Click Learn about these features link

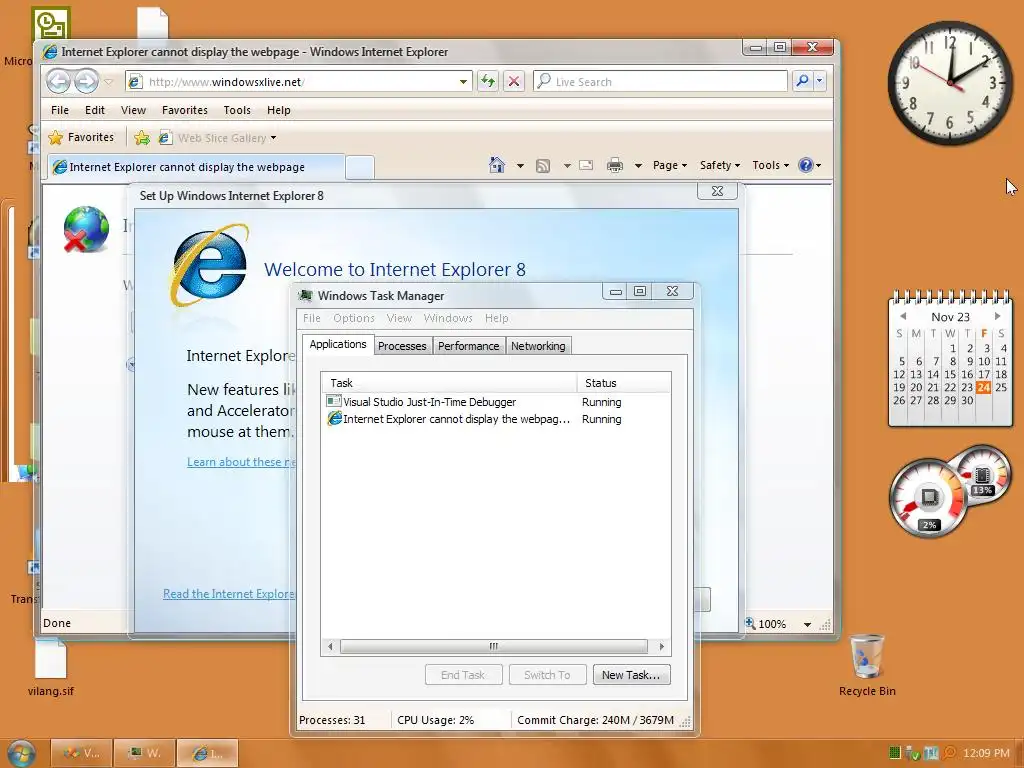coord(241,462)
